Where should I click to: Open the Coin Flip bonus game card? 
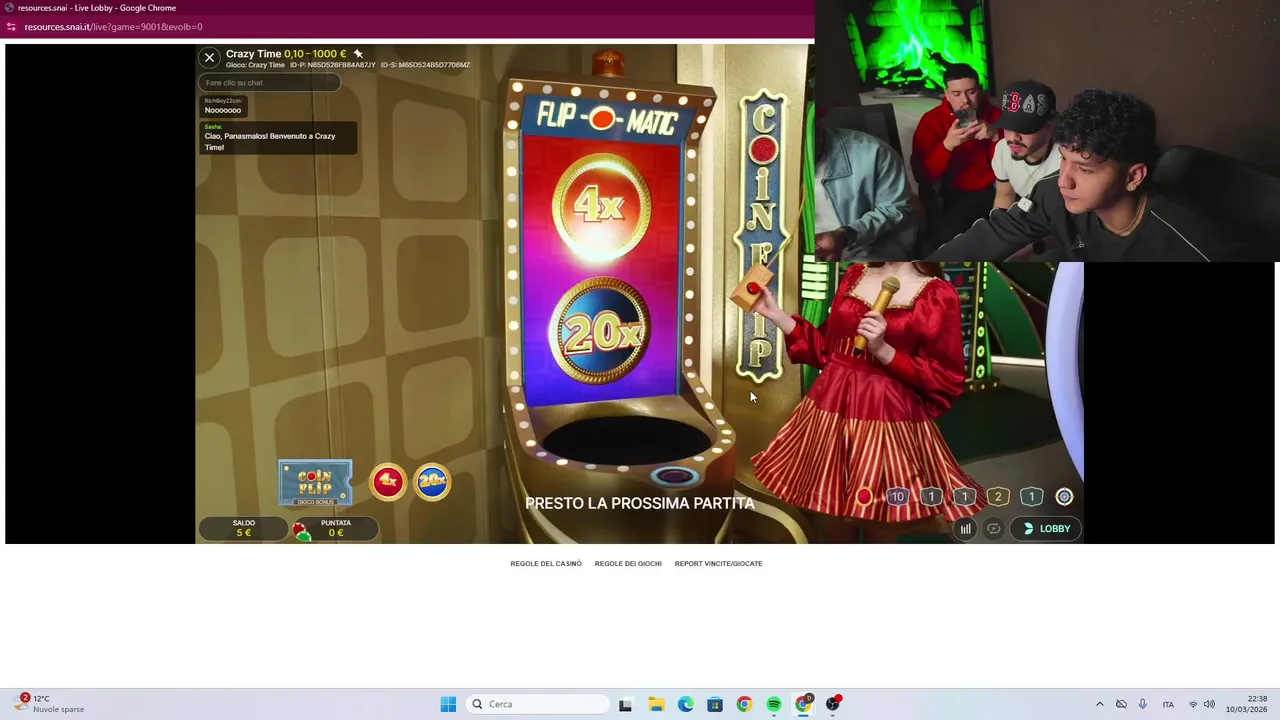click(x=315, y=483)
